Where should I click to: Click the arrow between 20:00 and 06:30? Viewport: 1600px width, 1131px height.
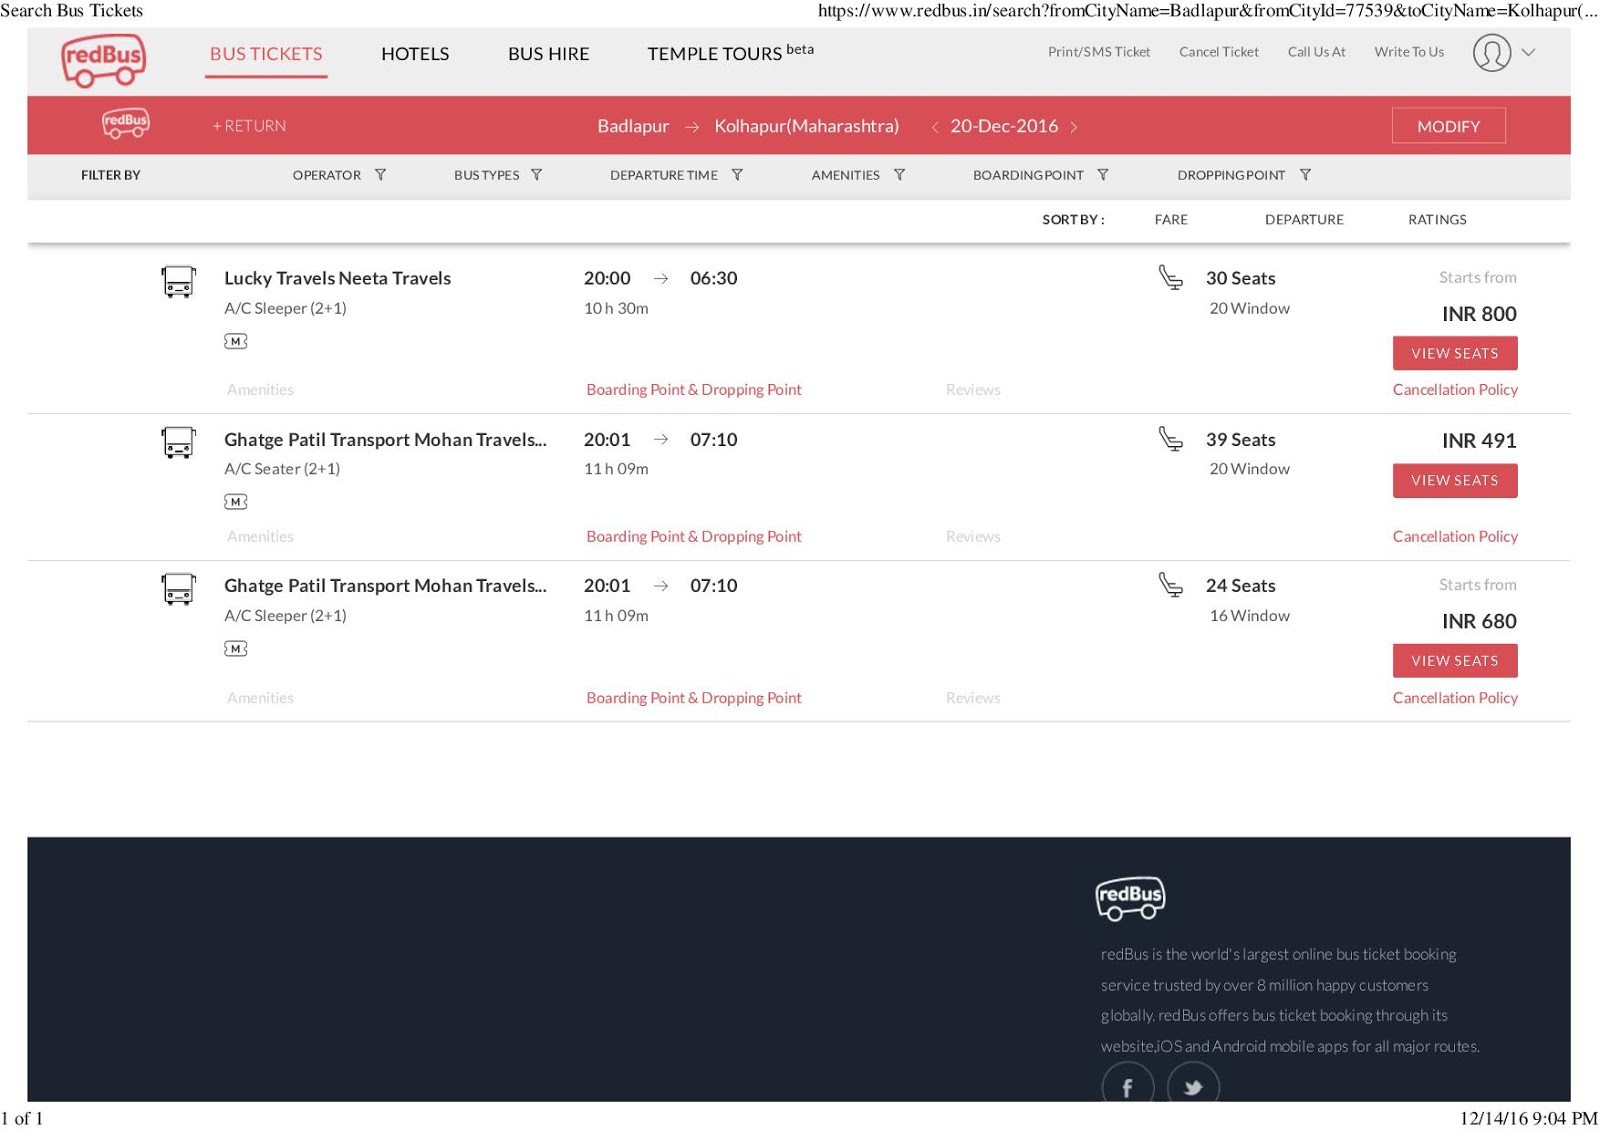(661, 279)
